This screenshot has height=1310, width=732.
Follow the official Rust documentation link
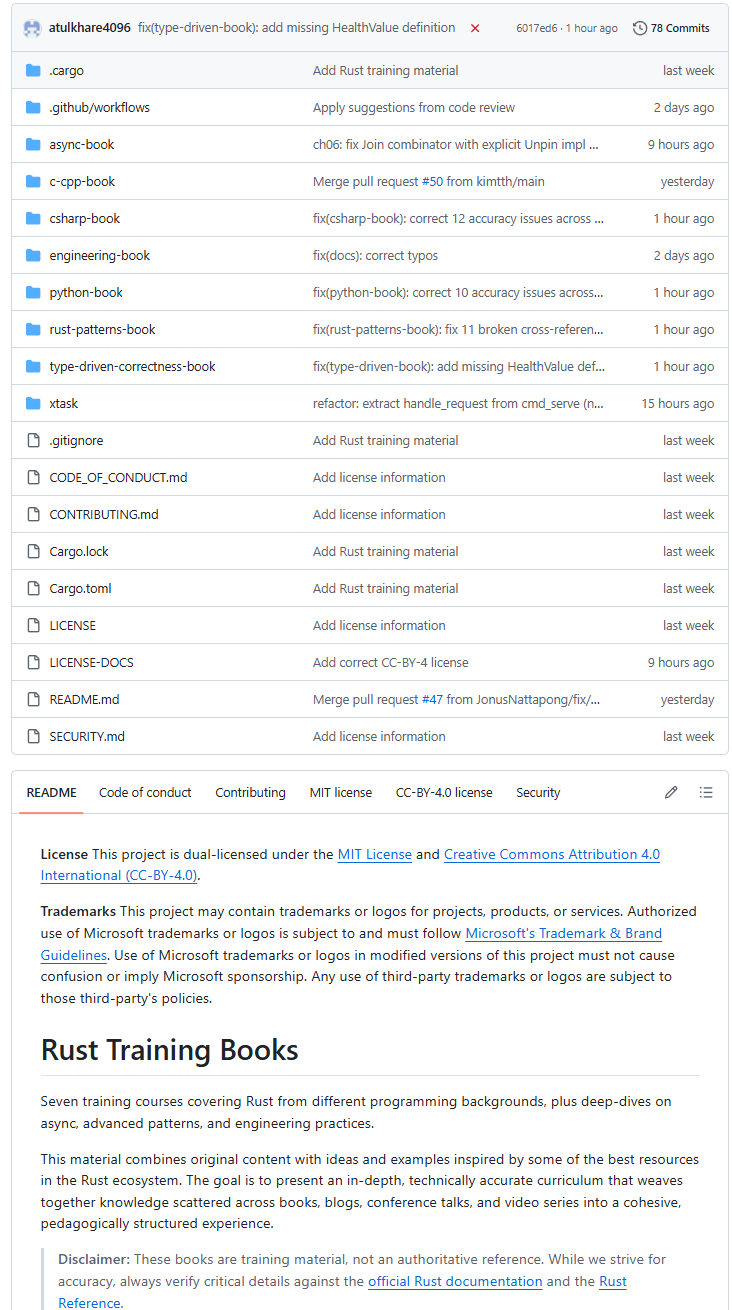click(455, 1281)
